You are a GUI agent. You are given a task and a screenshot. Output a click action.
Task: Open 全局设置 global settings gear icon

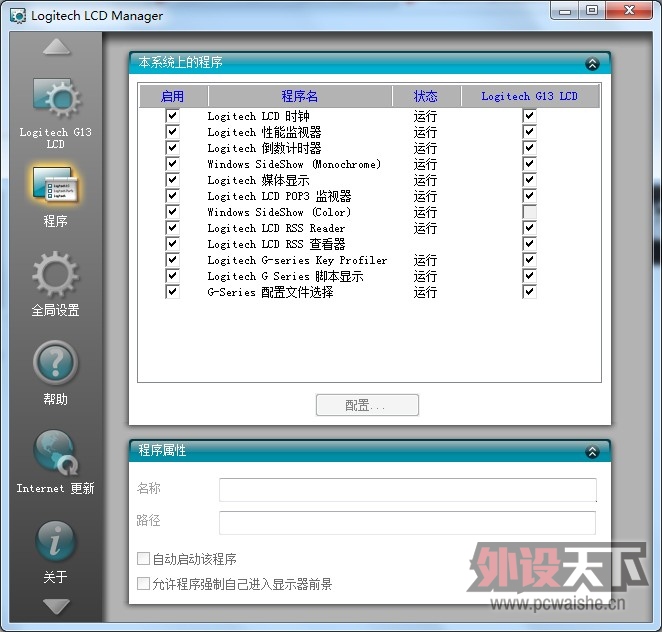pyautogui.click(x=55, y=274)
